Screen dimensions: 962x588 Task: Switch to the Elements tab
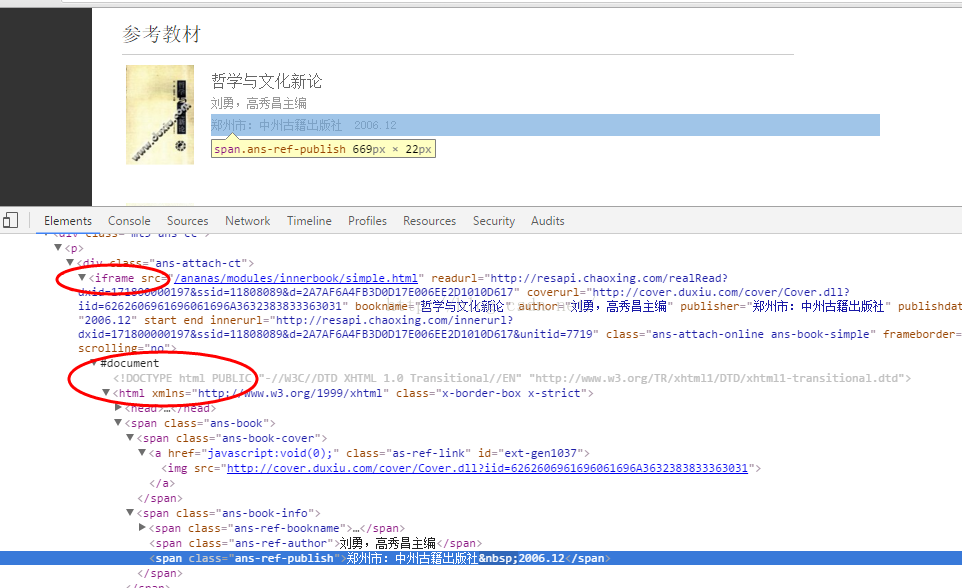pyautogui.click(x=67, y=221)
